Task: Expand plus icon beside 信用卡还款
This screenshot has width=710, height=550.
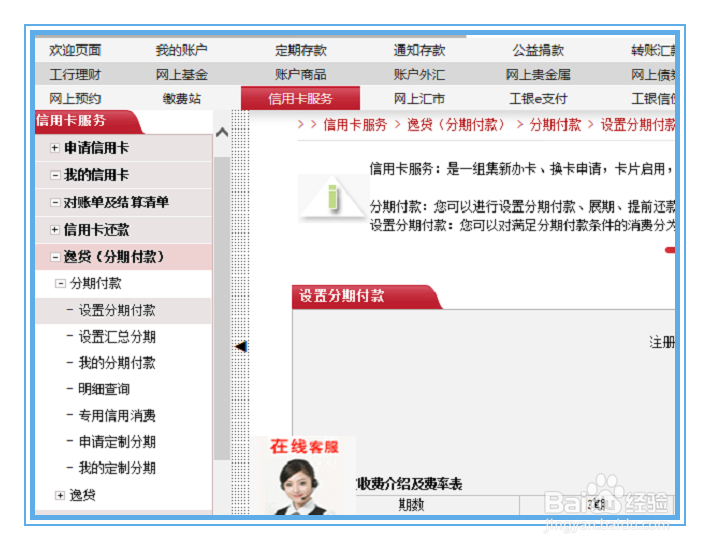Action: (x=55, y=230)
